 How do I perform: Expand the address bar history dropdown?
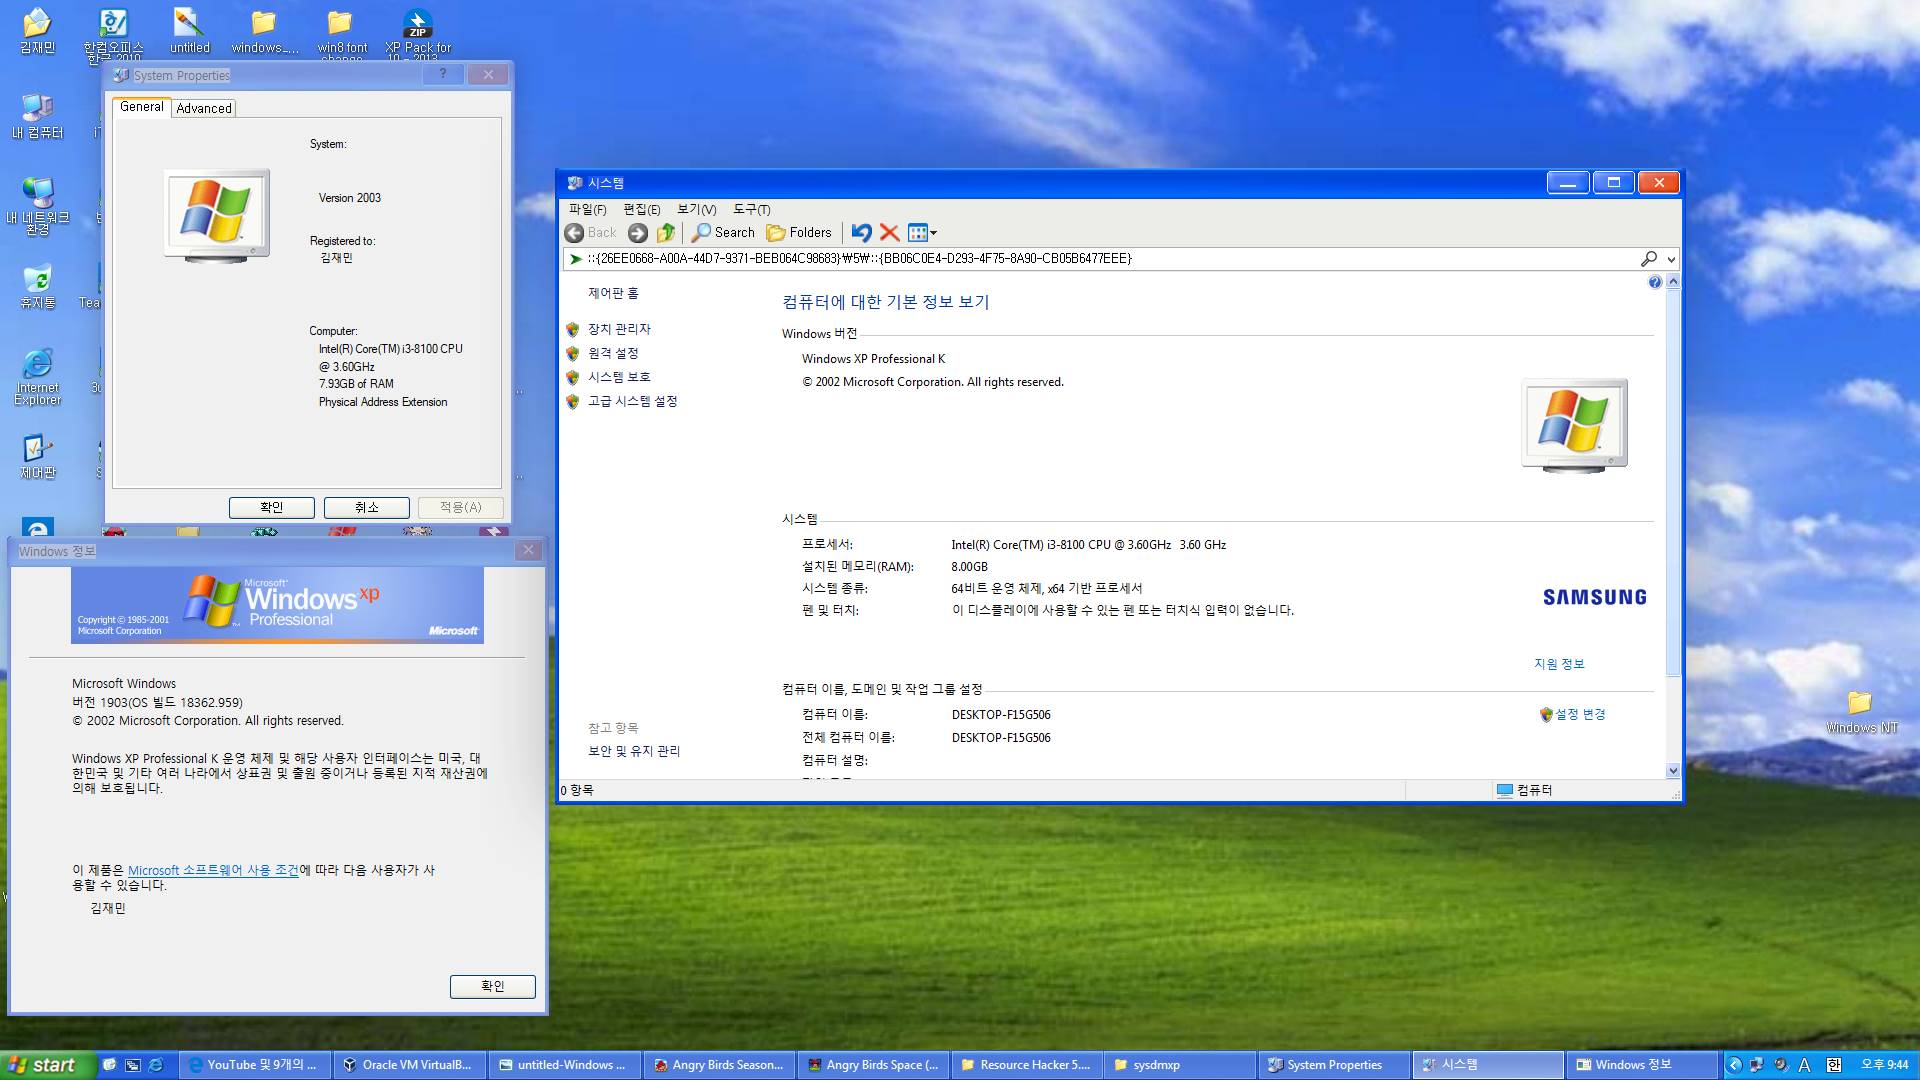1671,259
